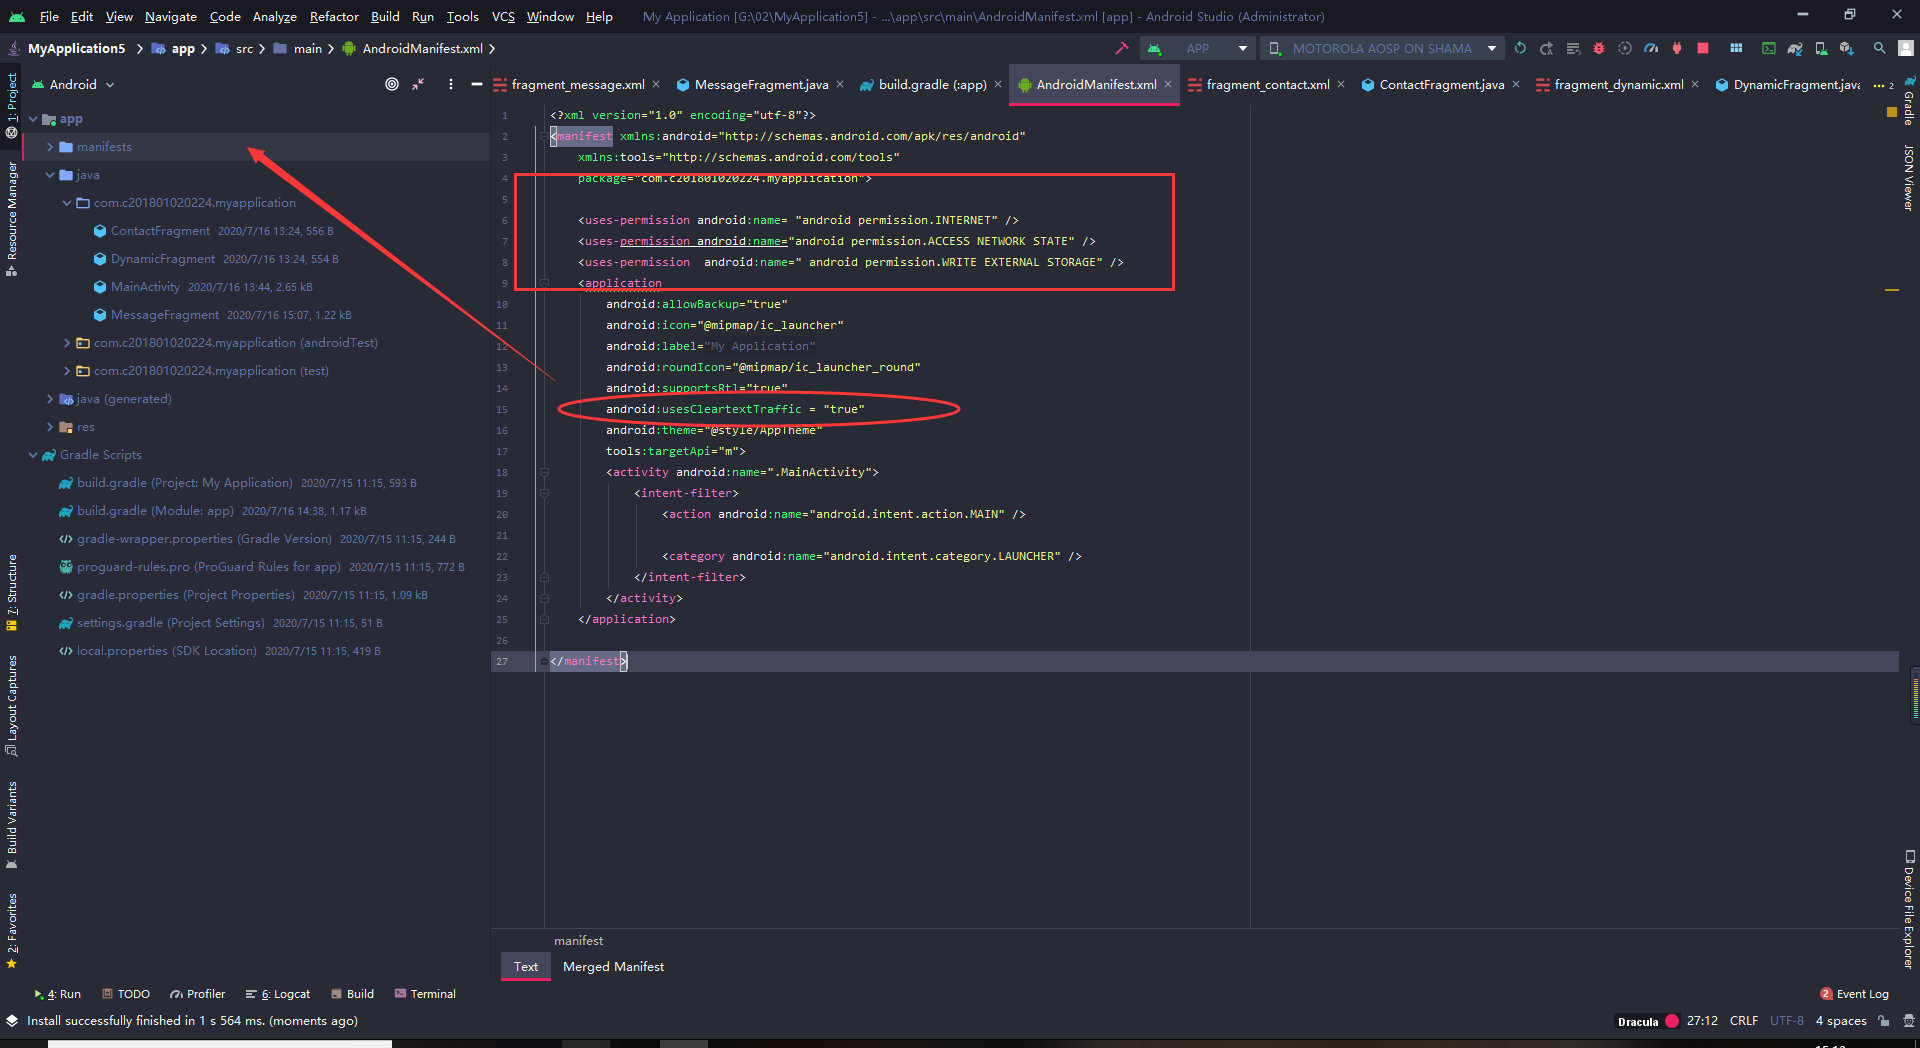The width and height of the screenshot is (1920, 1048).
Task: Click Apply Changes and Restart Activity icon
Action: [1547, 48]
